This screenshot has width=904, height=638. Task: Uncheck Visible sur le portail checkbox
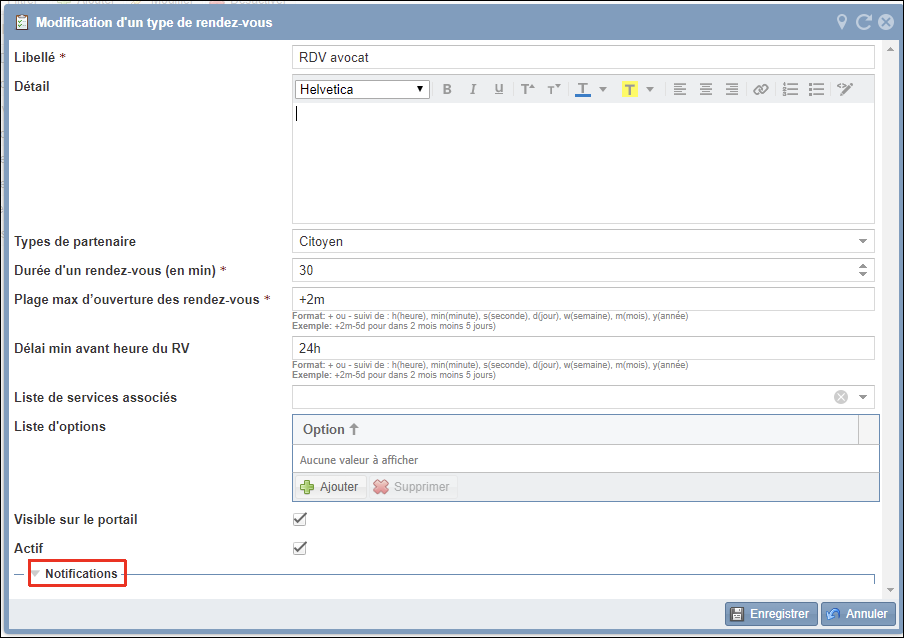[x=299, y=519]
